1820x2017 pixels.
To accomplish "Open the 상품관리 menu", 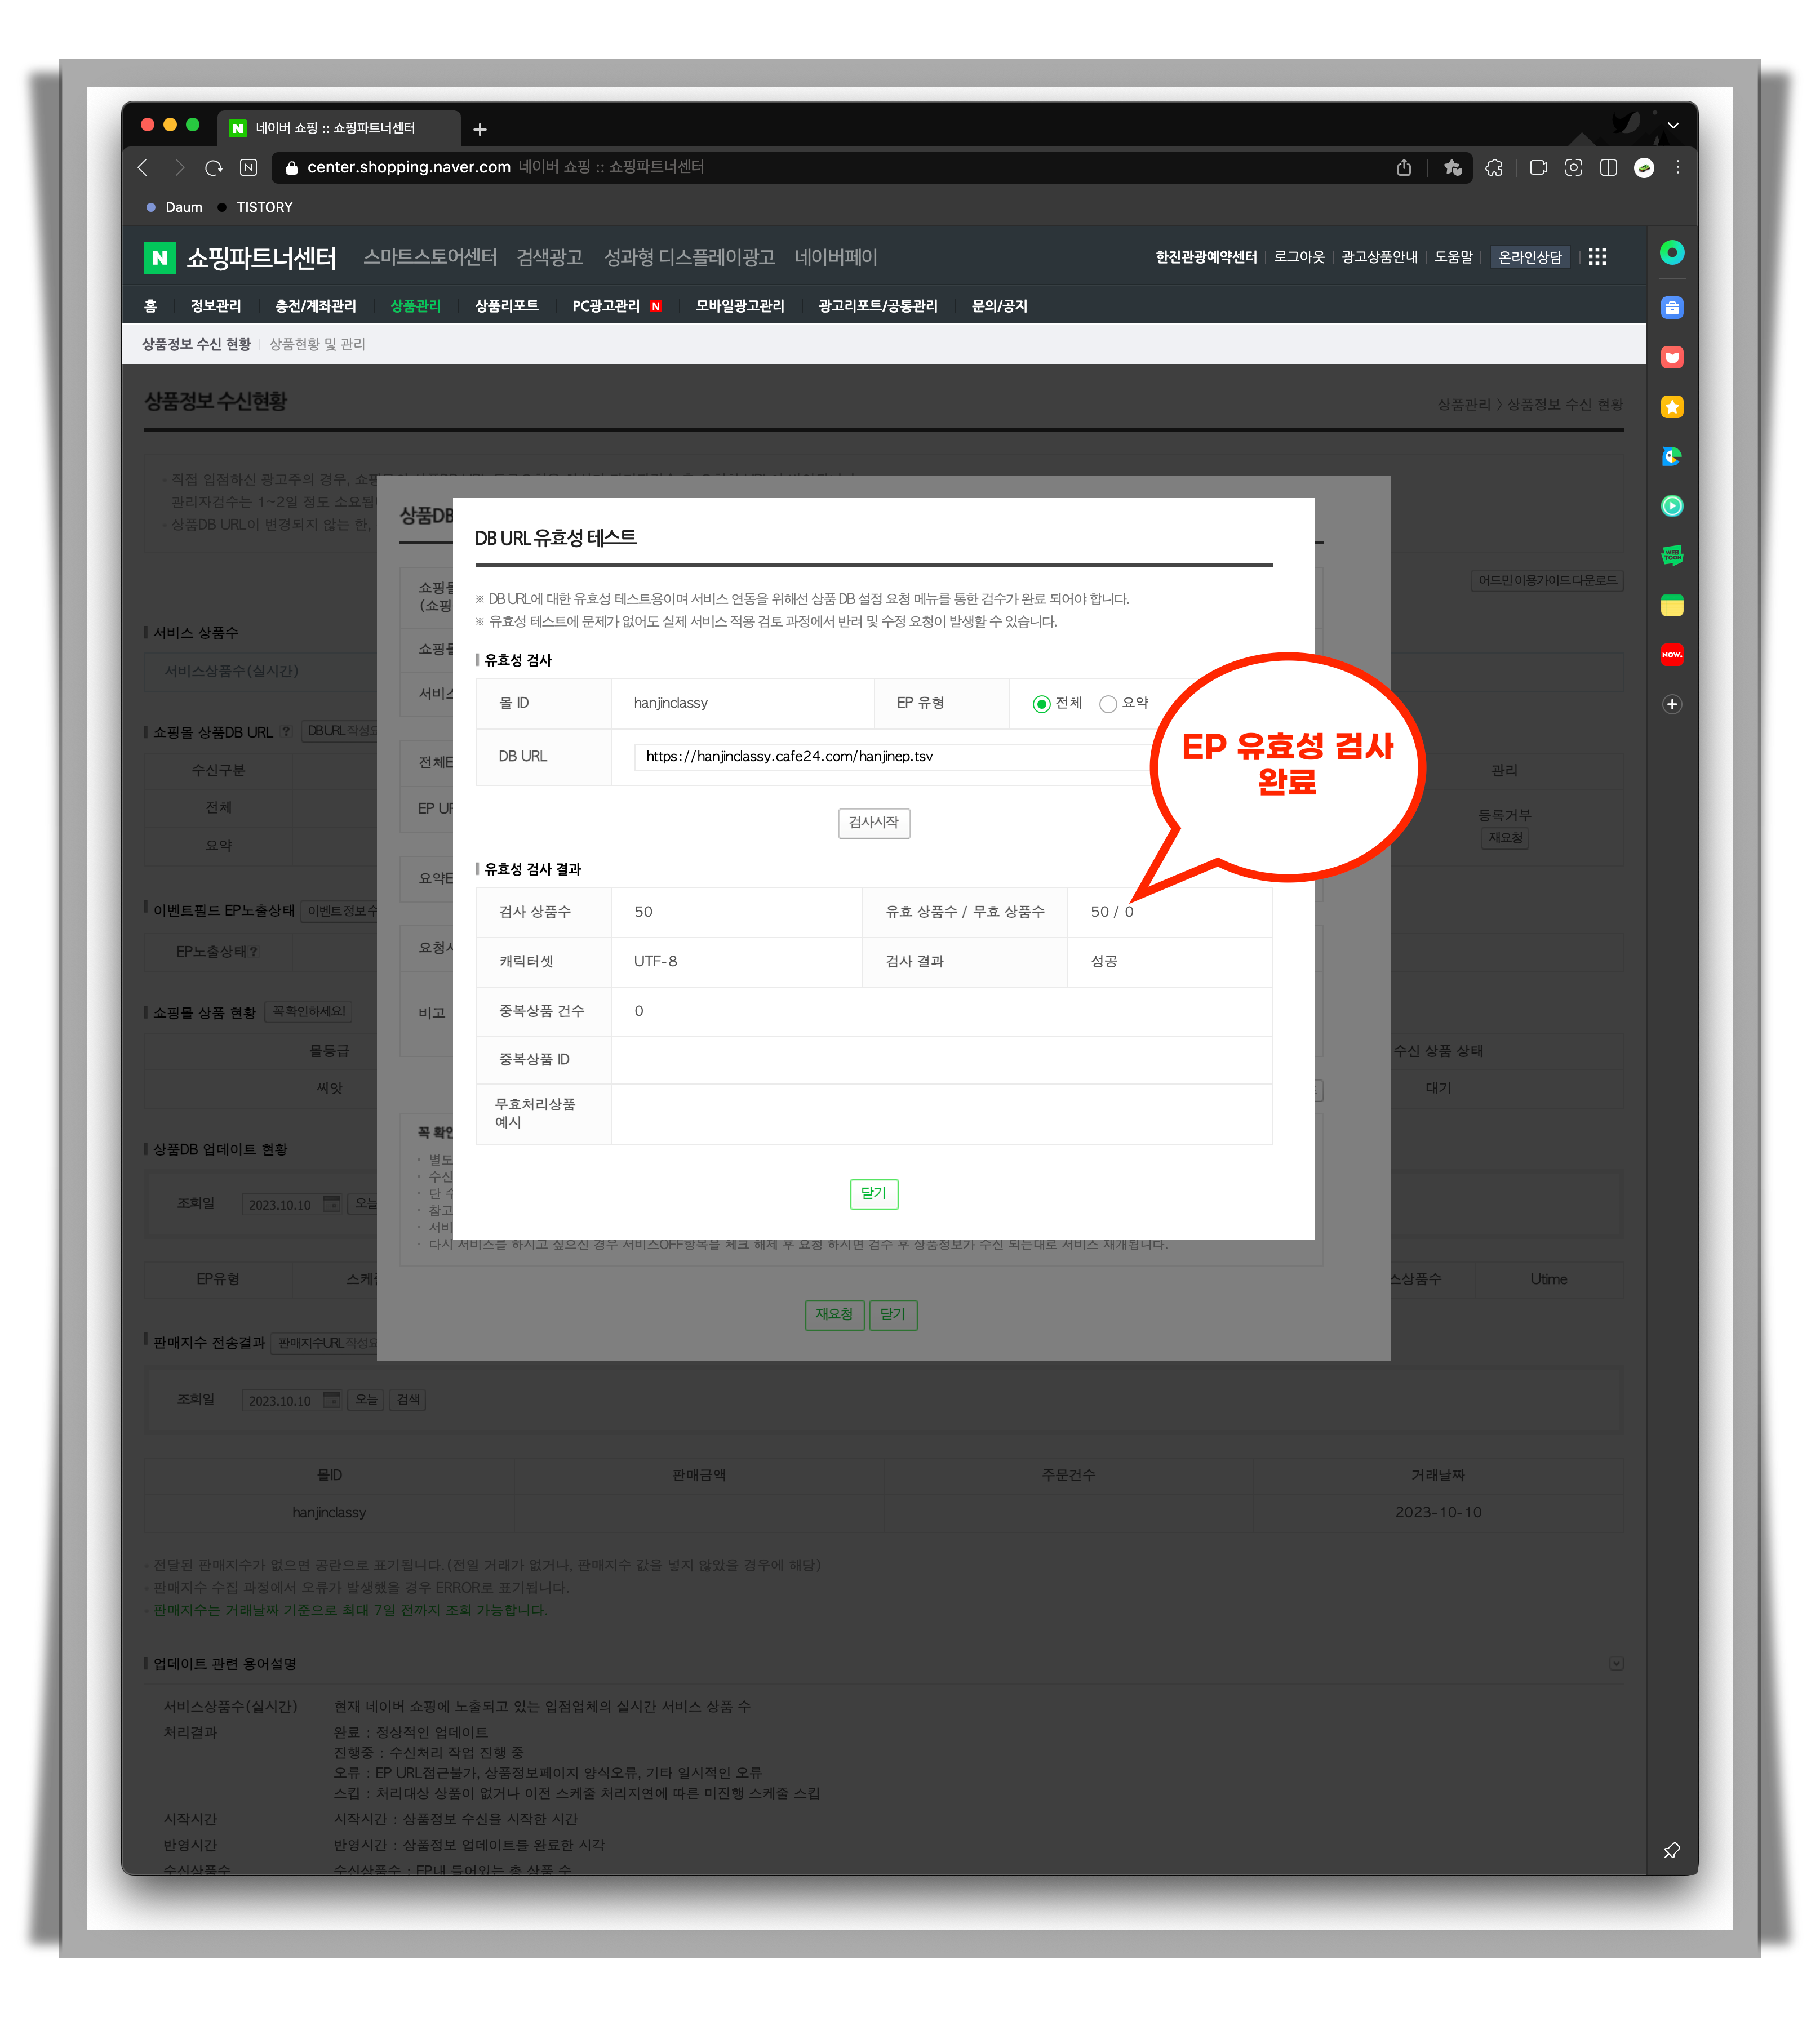I will click(416, 306).
